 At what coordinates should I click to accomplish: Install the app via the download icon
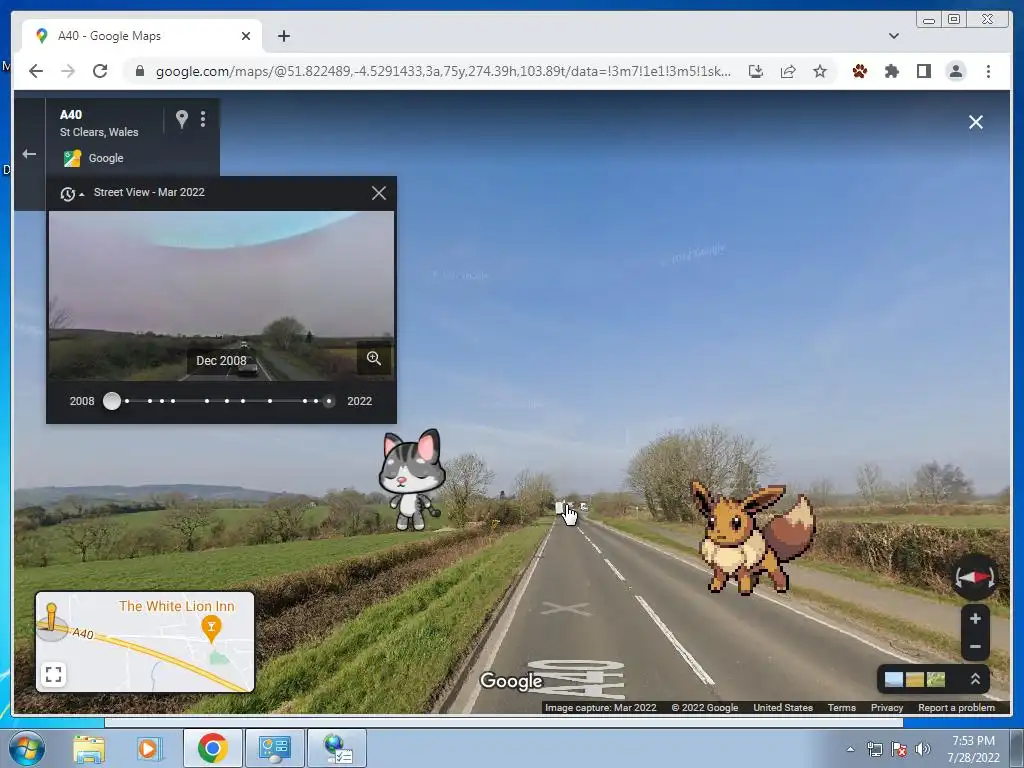coord(756,71)
